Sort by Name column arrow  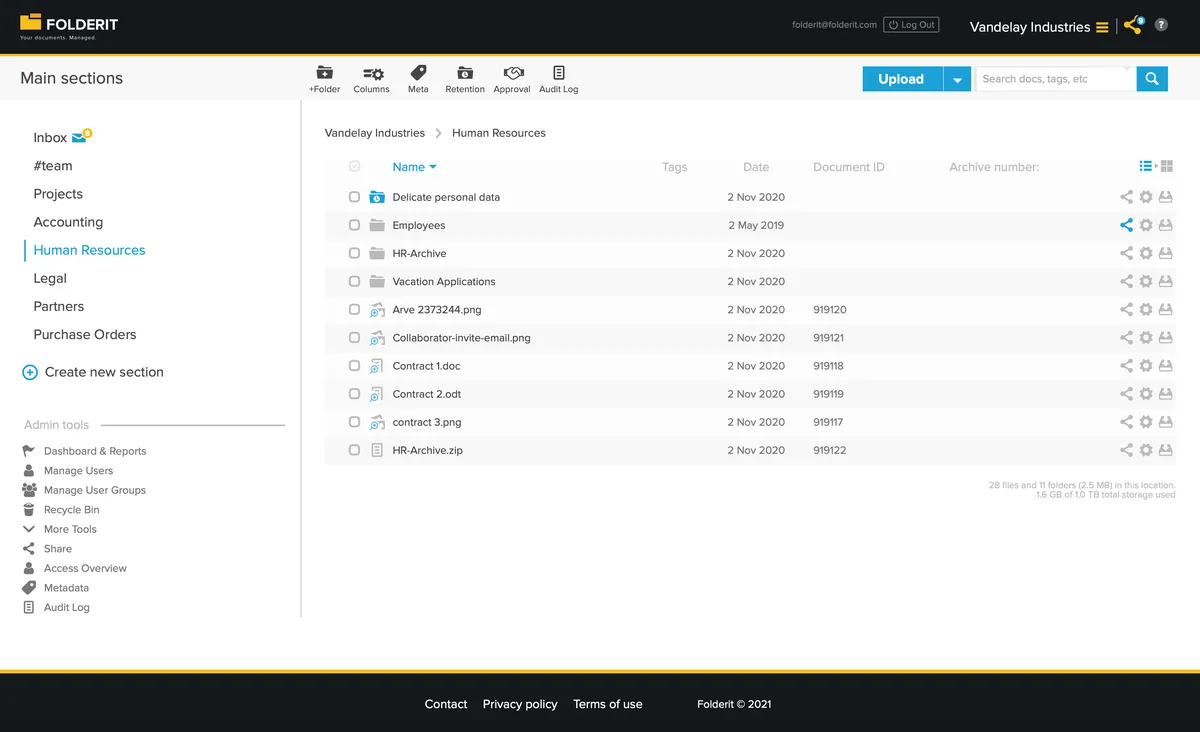point(433,167)
